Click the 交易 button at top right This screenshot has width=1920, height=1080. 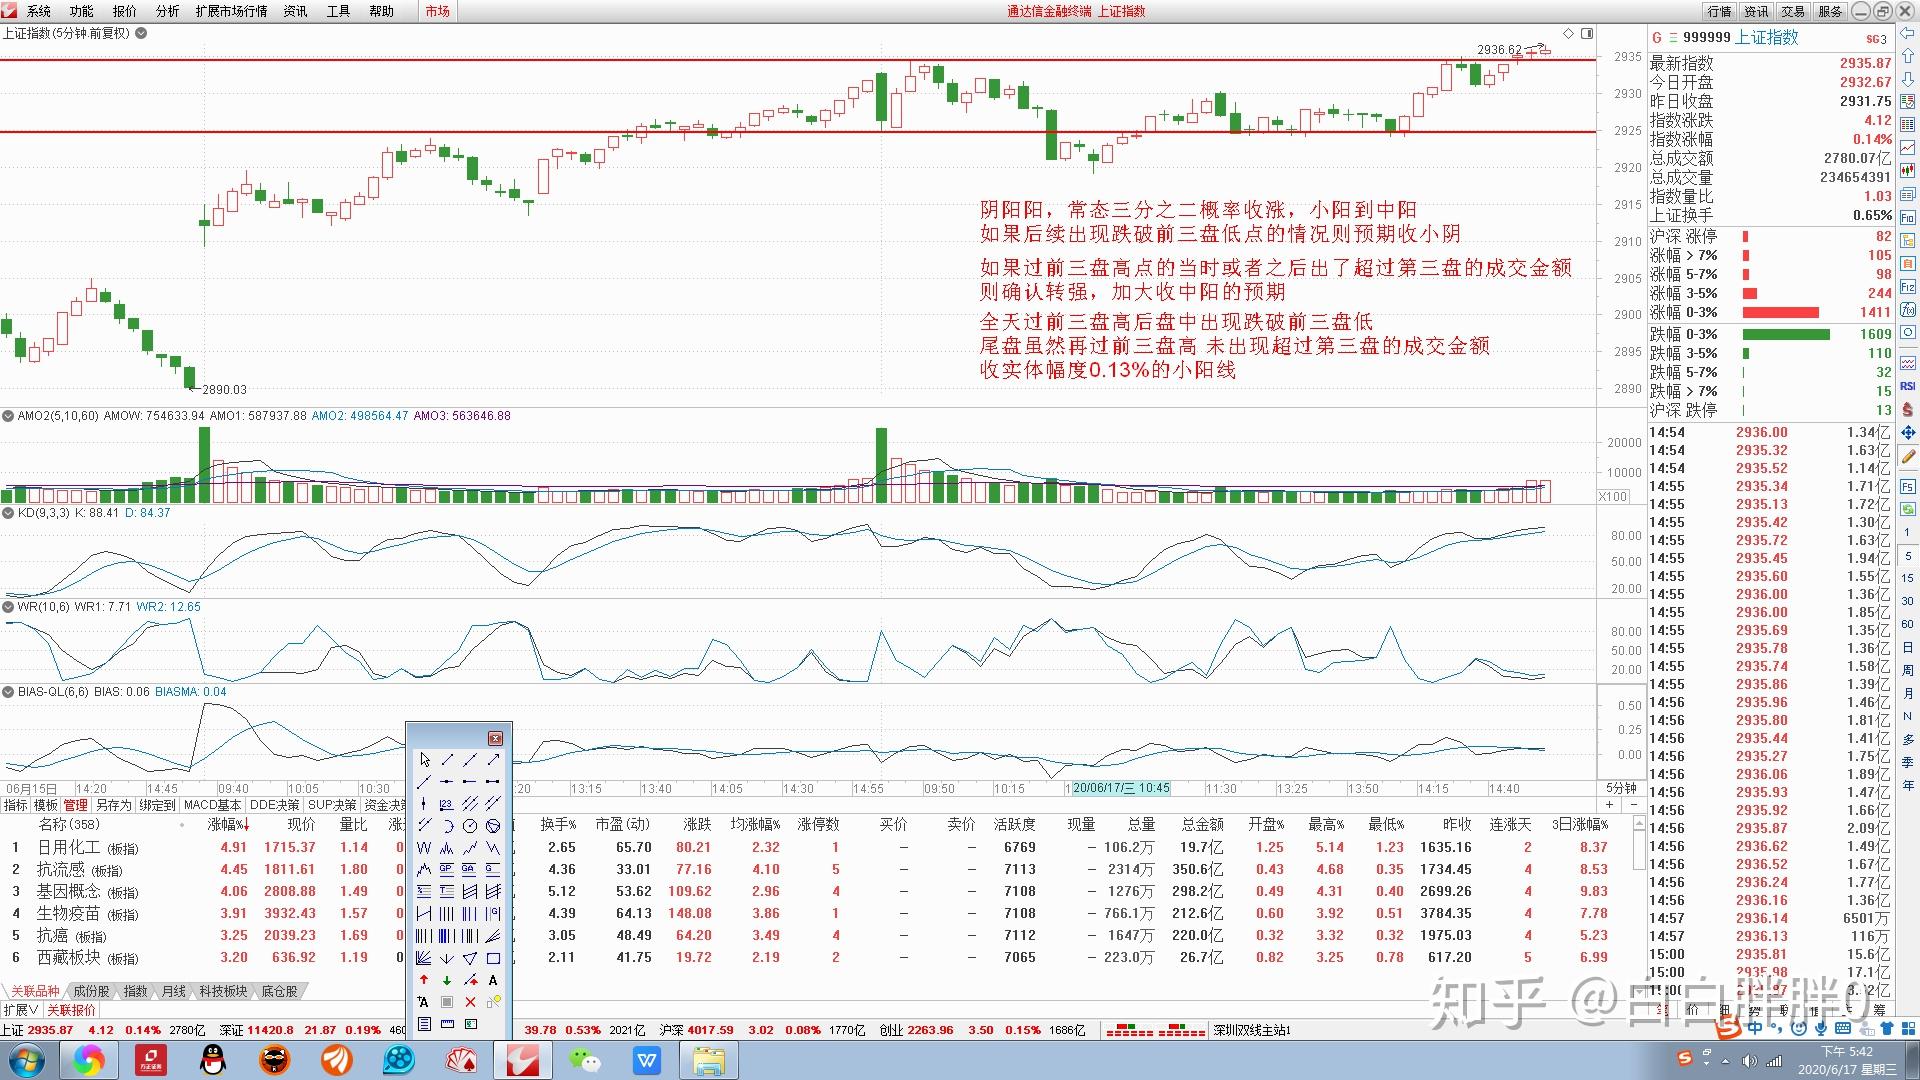click(x=1793, y=11)
